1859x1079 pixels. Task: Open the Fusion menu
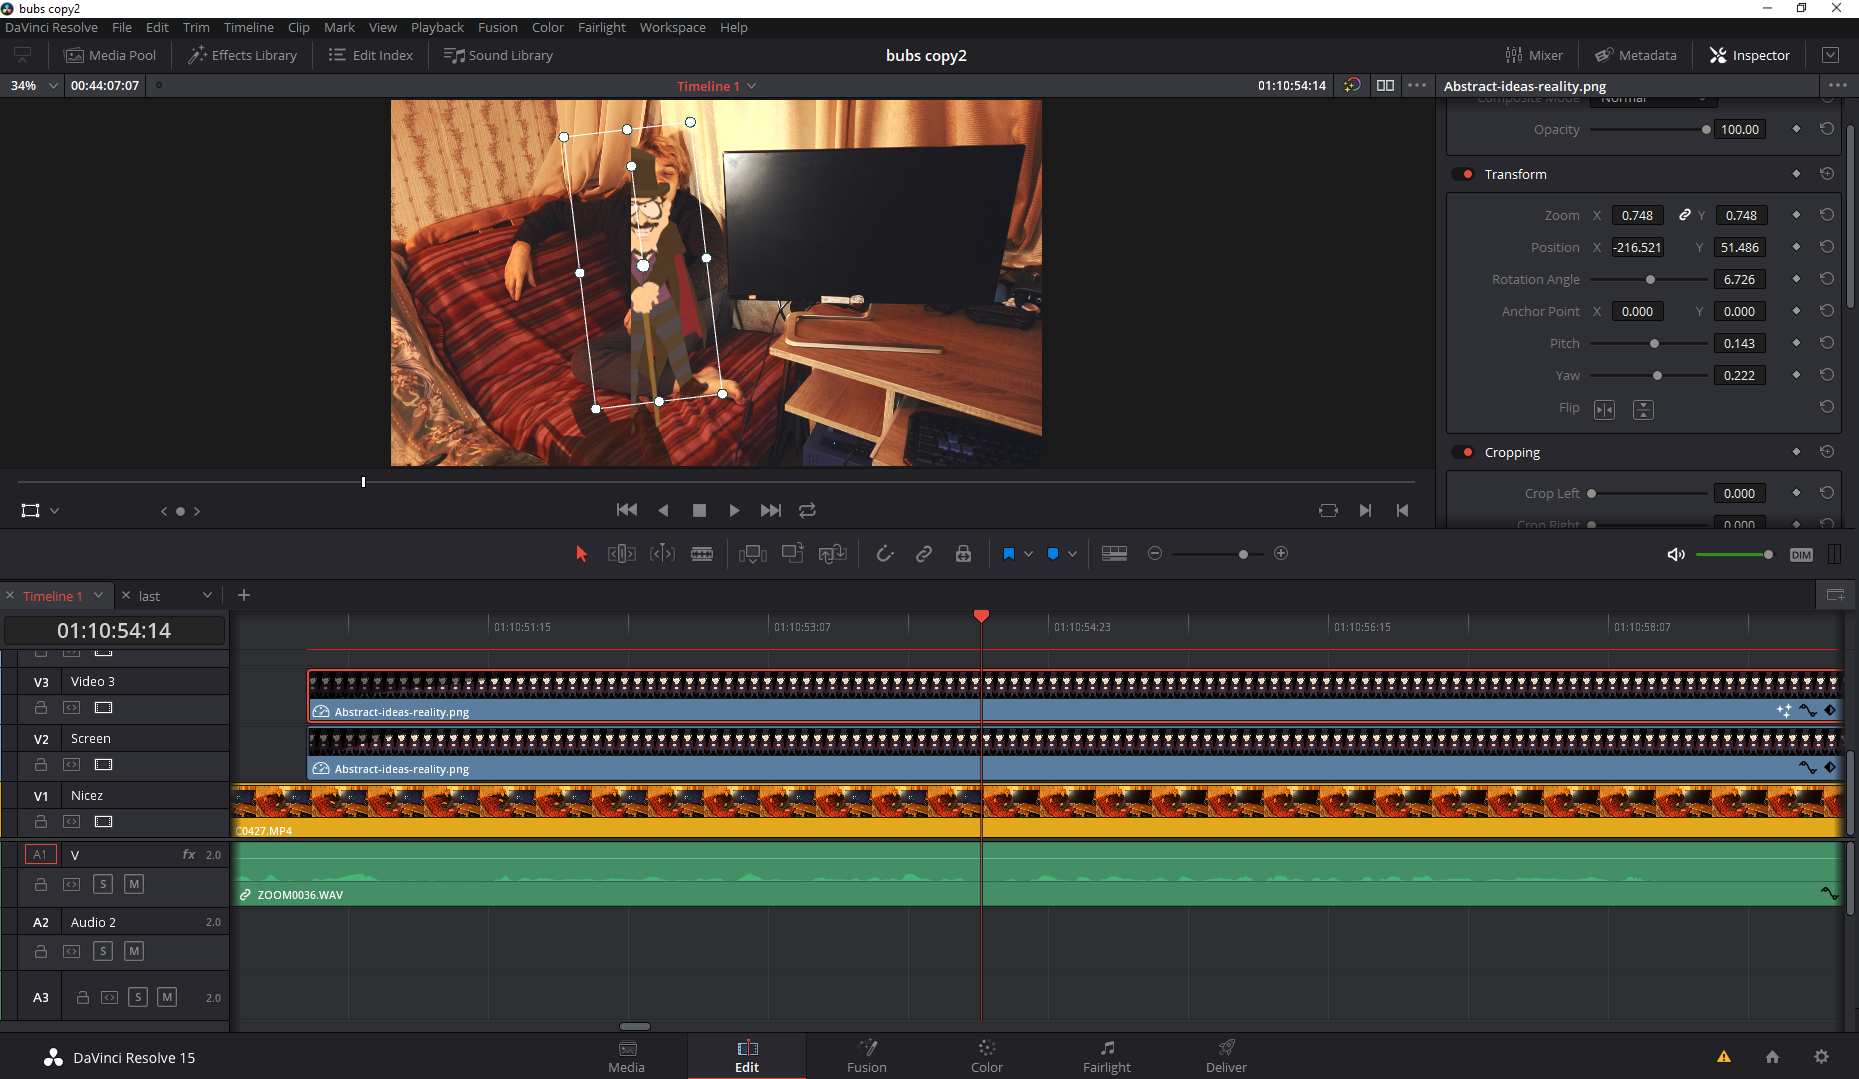497,27
